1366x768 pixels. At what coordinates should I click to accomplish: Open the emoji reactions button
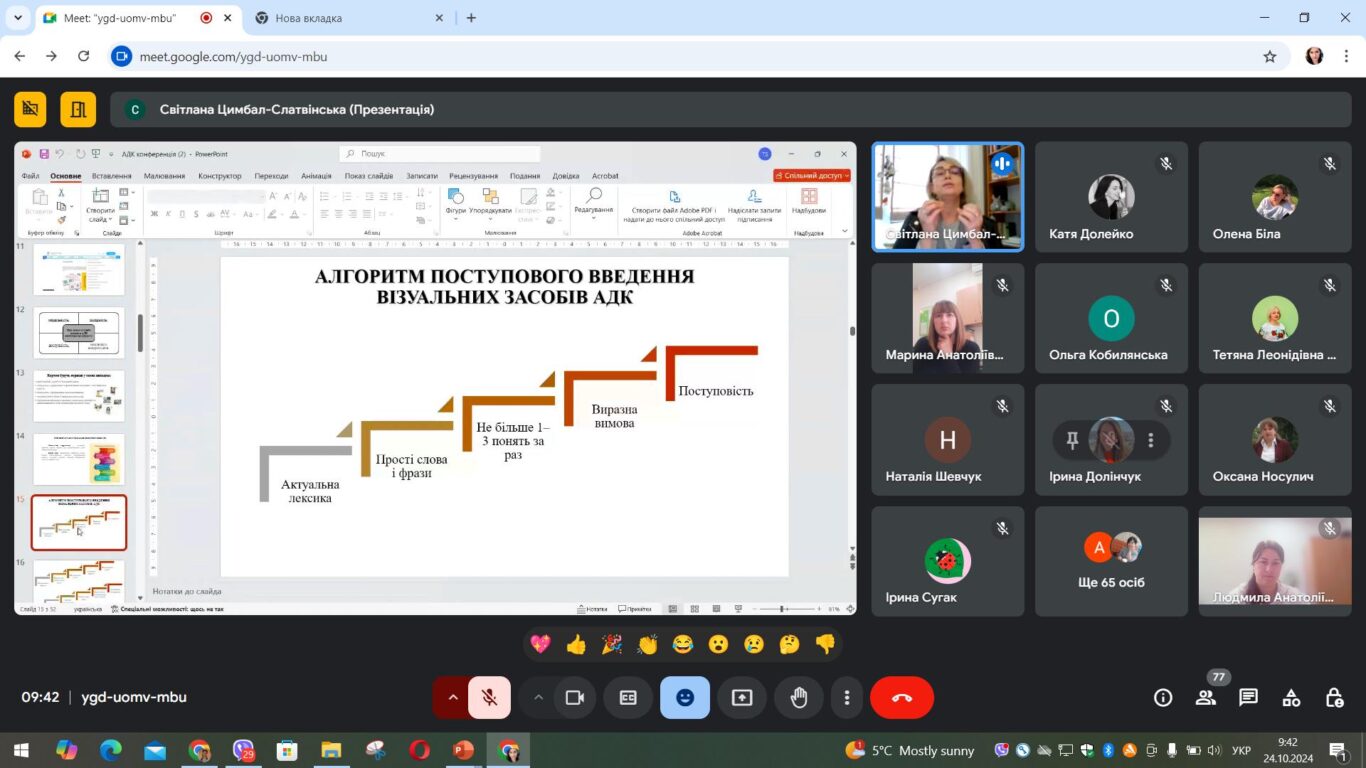(x=685, y=698)
